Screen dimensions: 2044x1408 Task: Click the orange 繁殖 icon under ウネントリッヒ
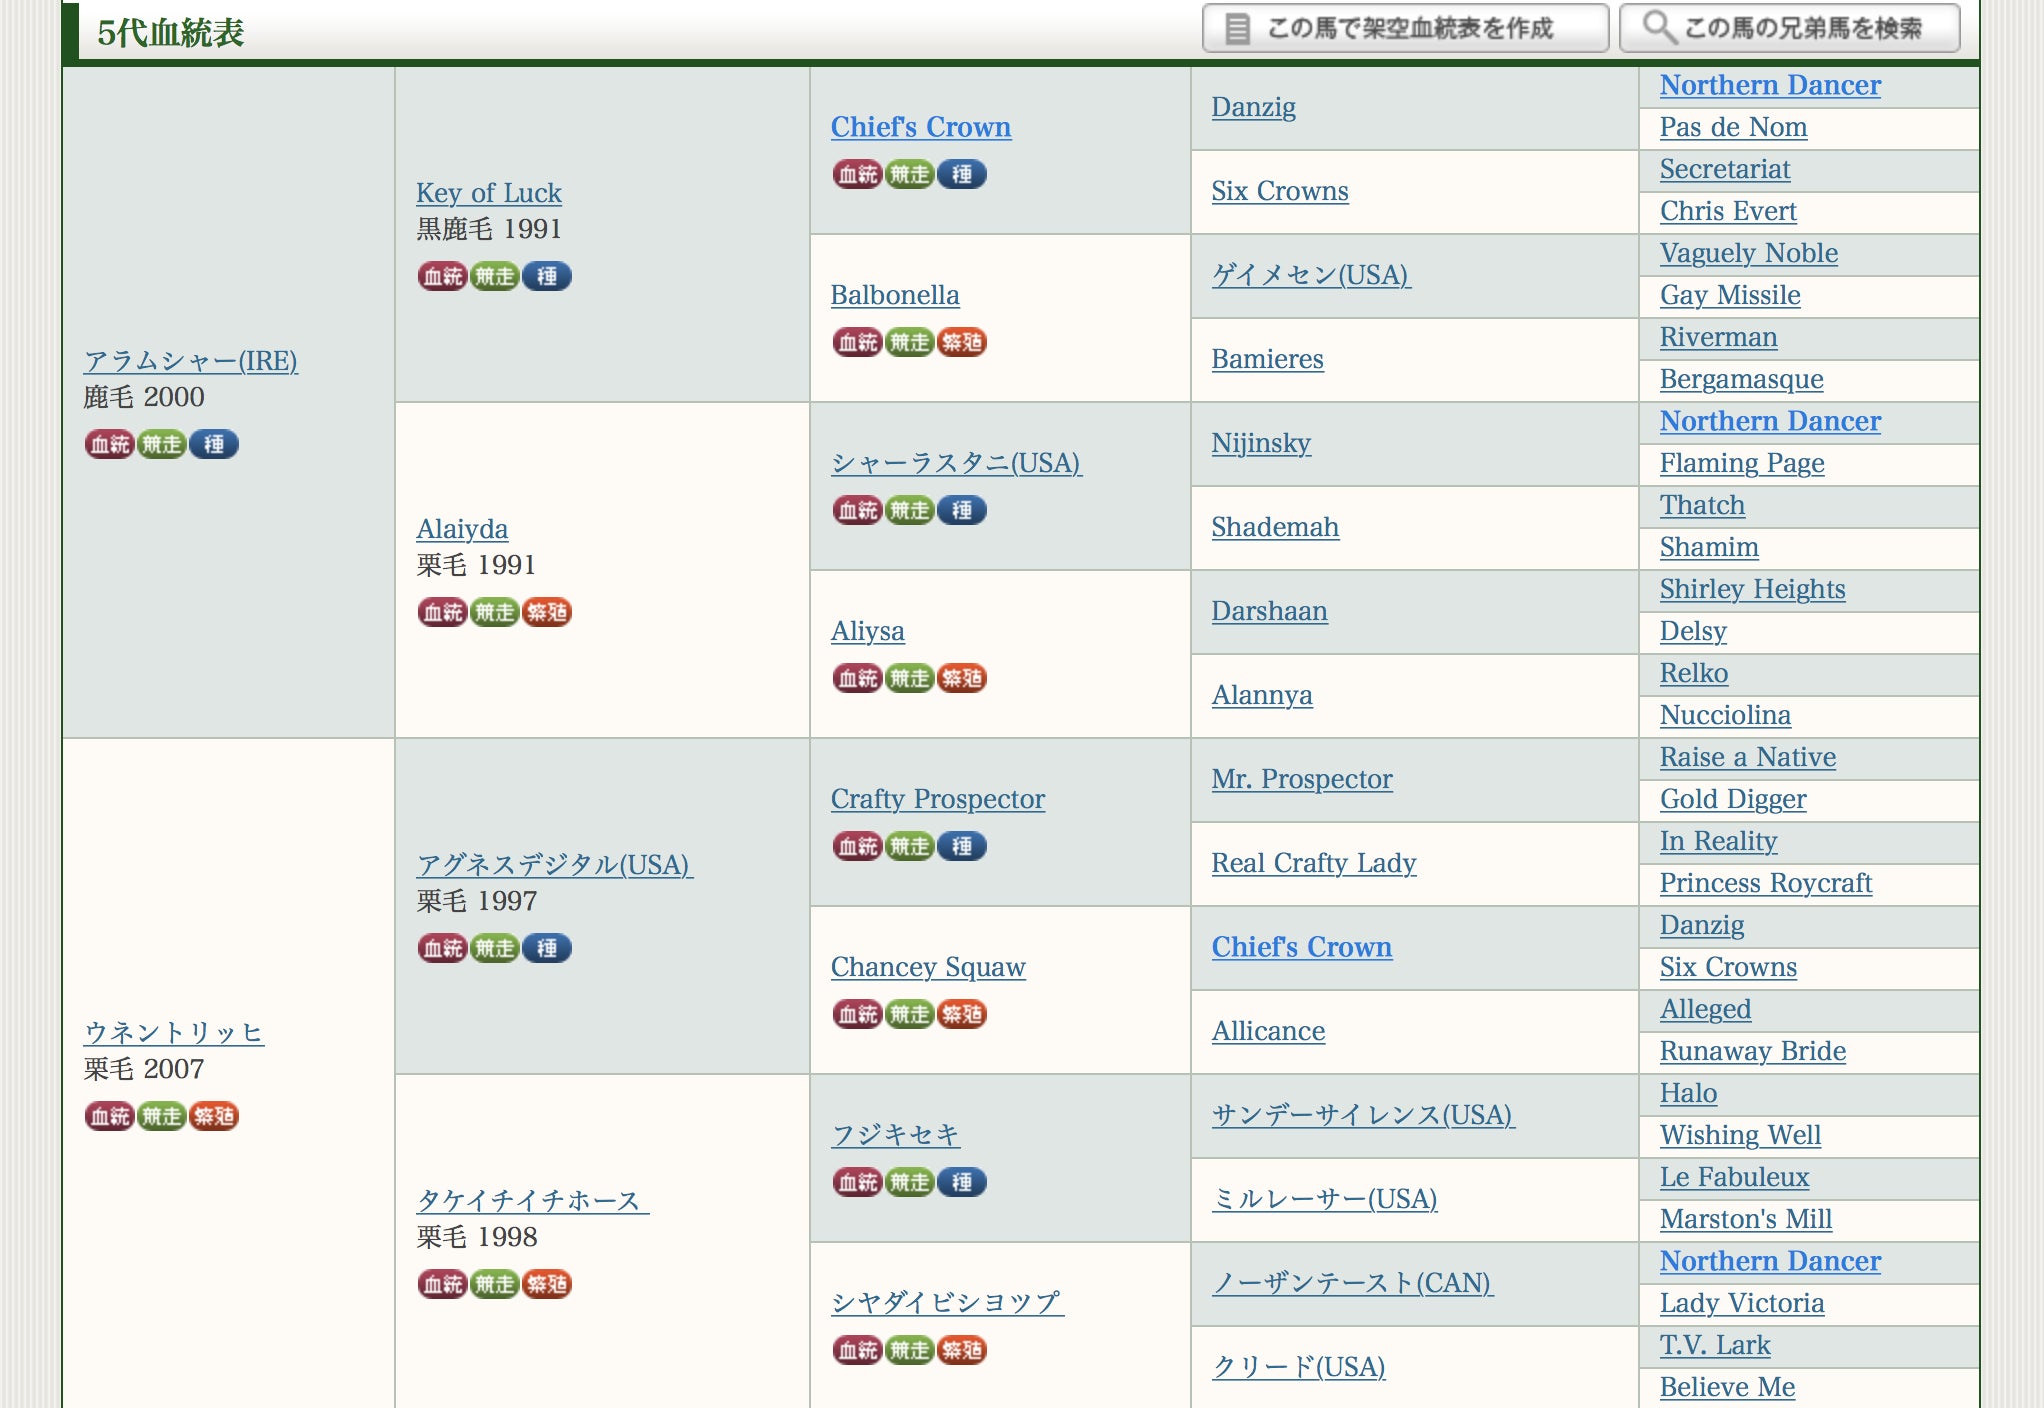click(214, 1116)
